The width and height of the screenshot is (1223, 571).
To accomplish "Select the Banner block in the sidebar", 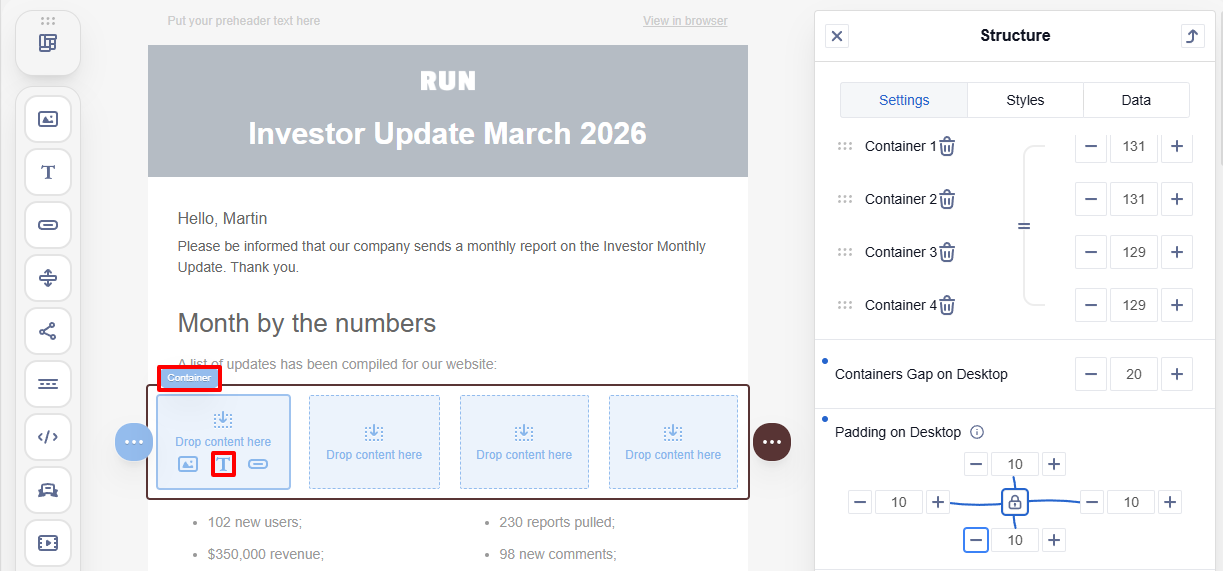I will coord(48,490).
